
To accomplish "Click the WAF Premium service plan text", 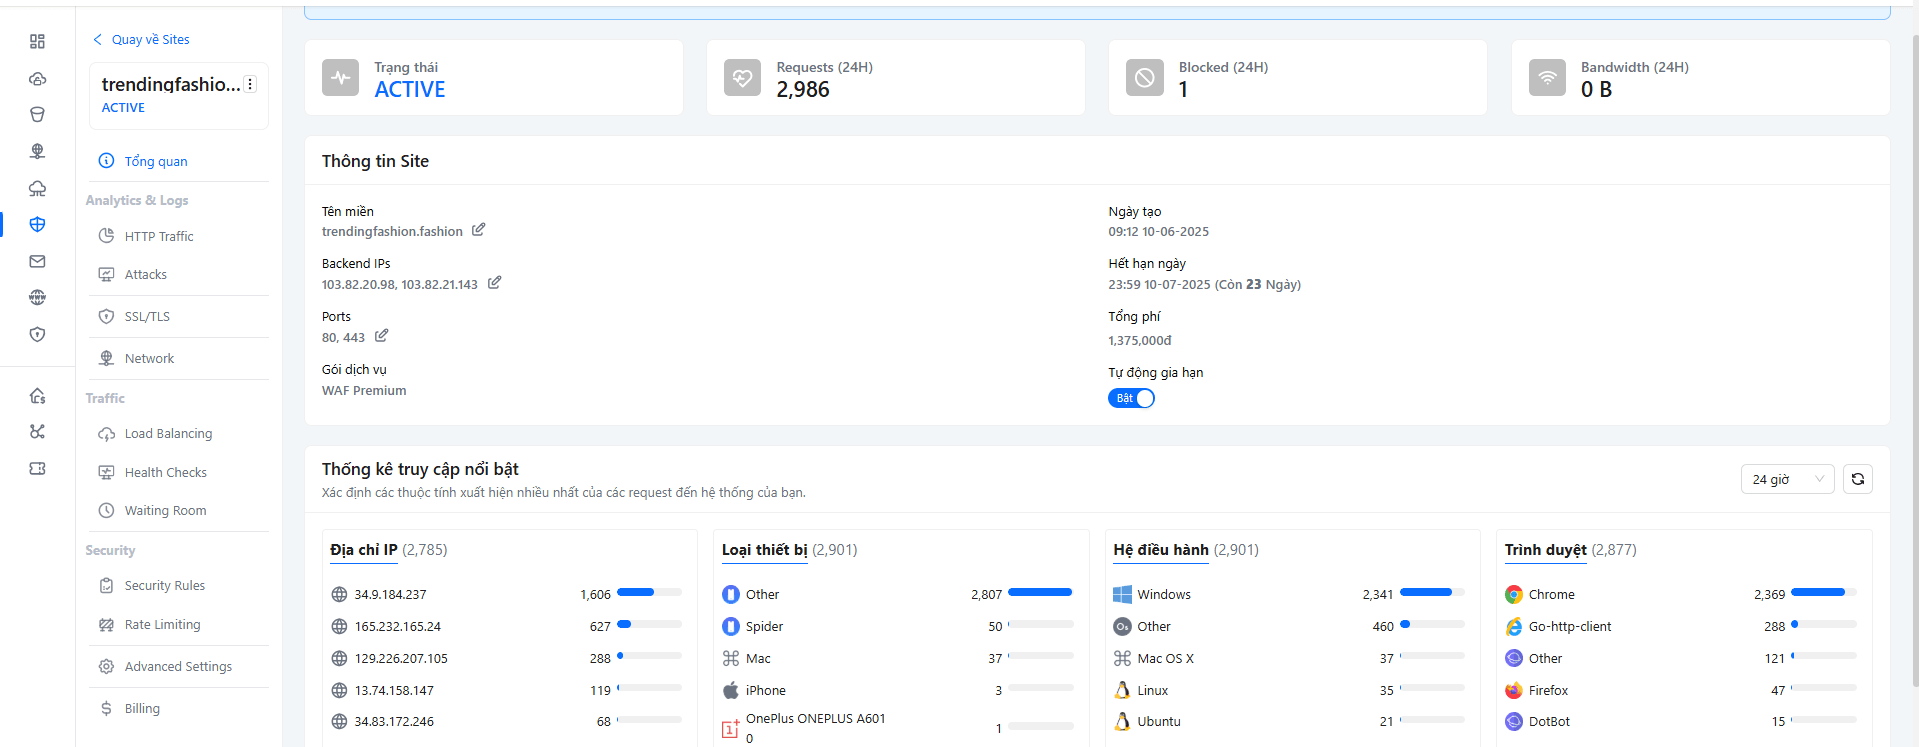I will 364,391.
